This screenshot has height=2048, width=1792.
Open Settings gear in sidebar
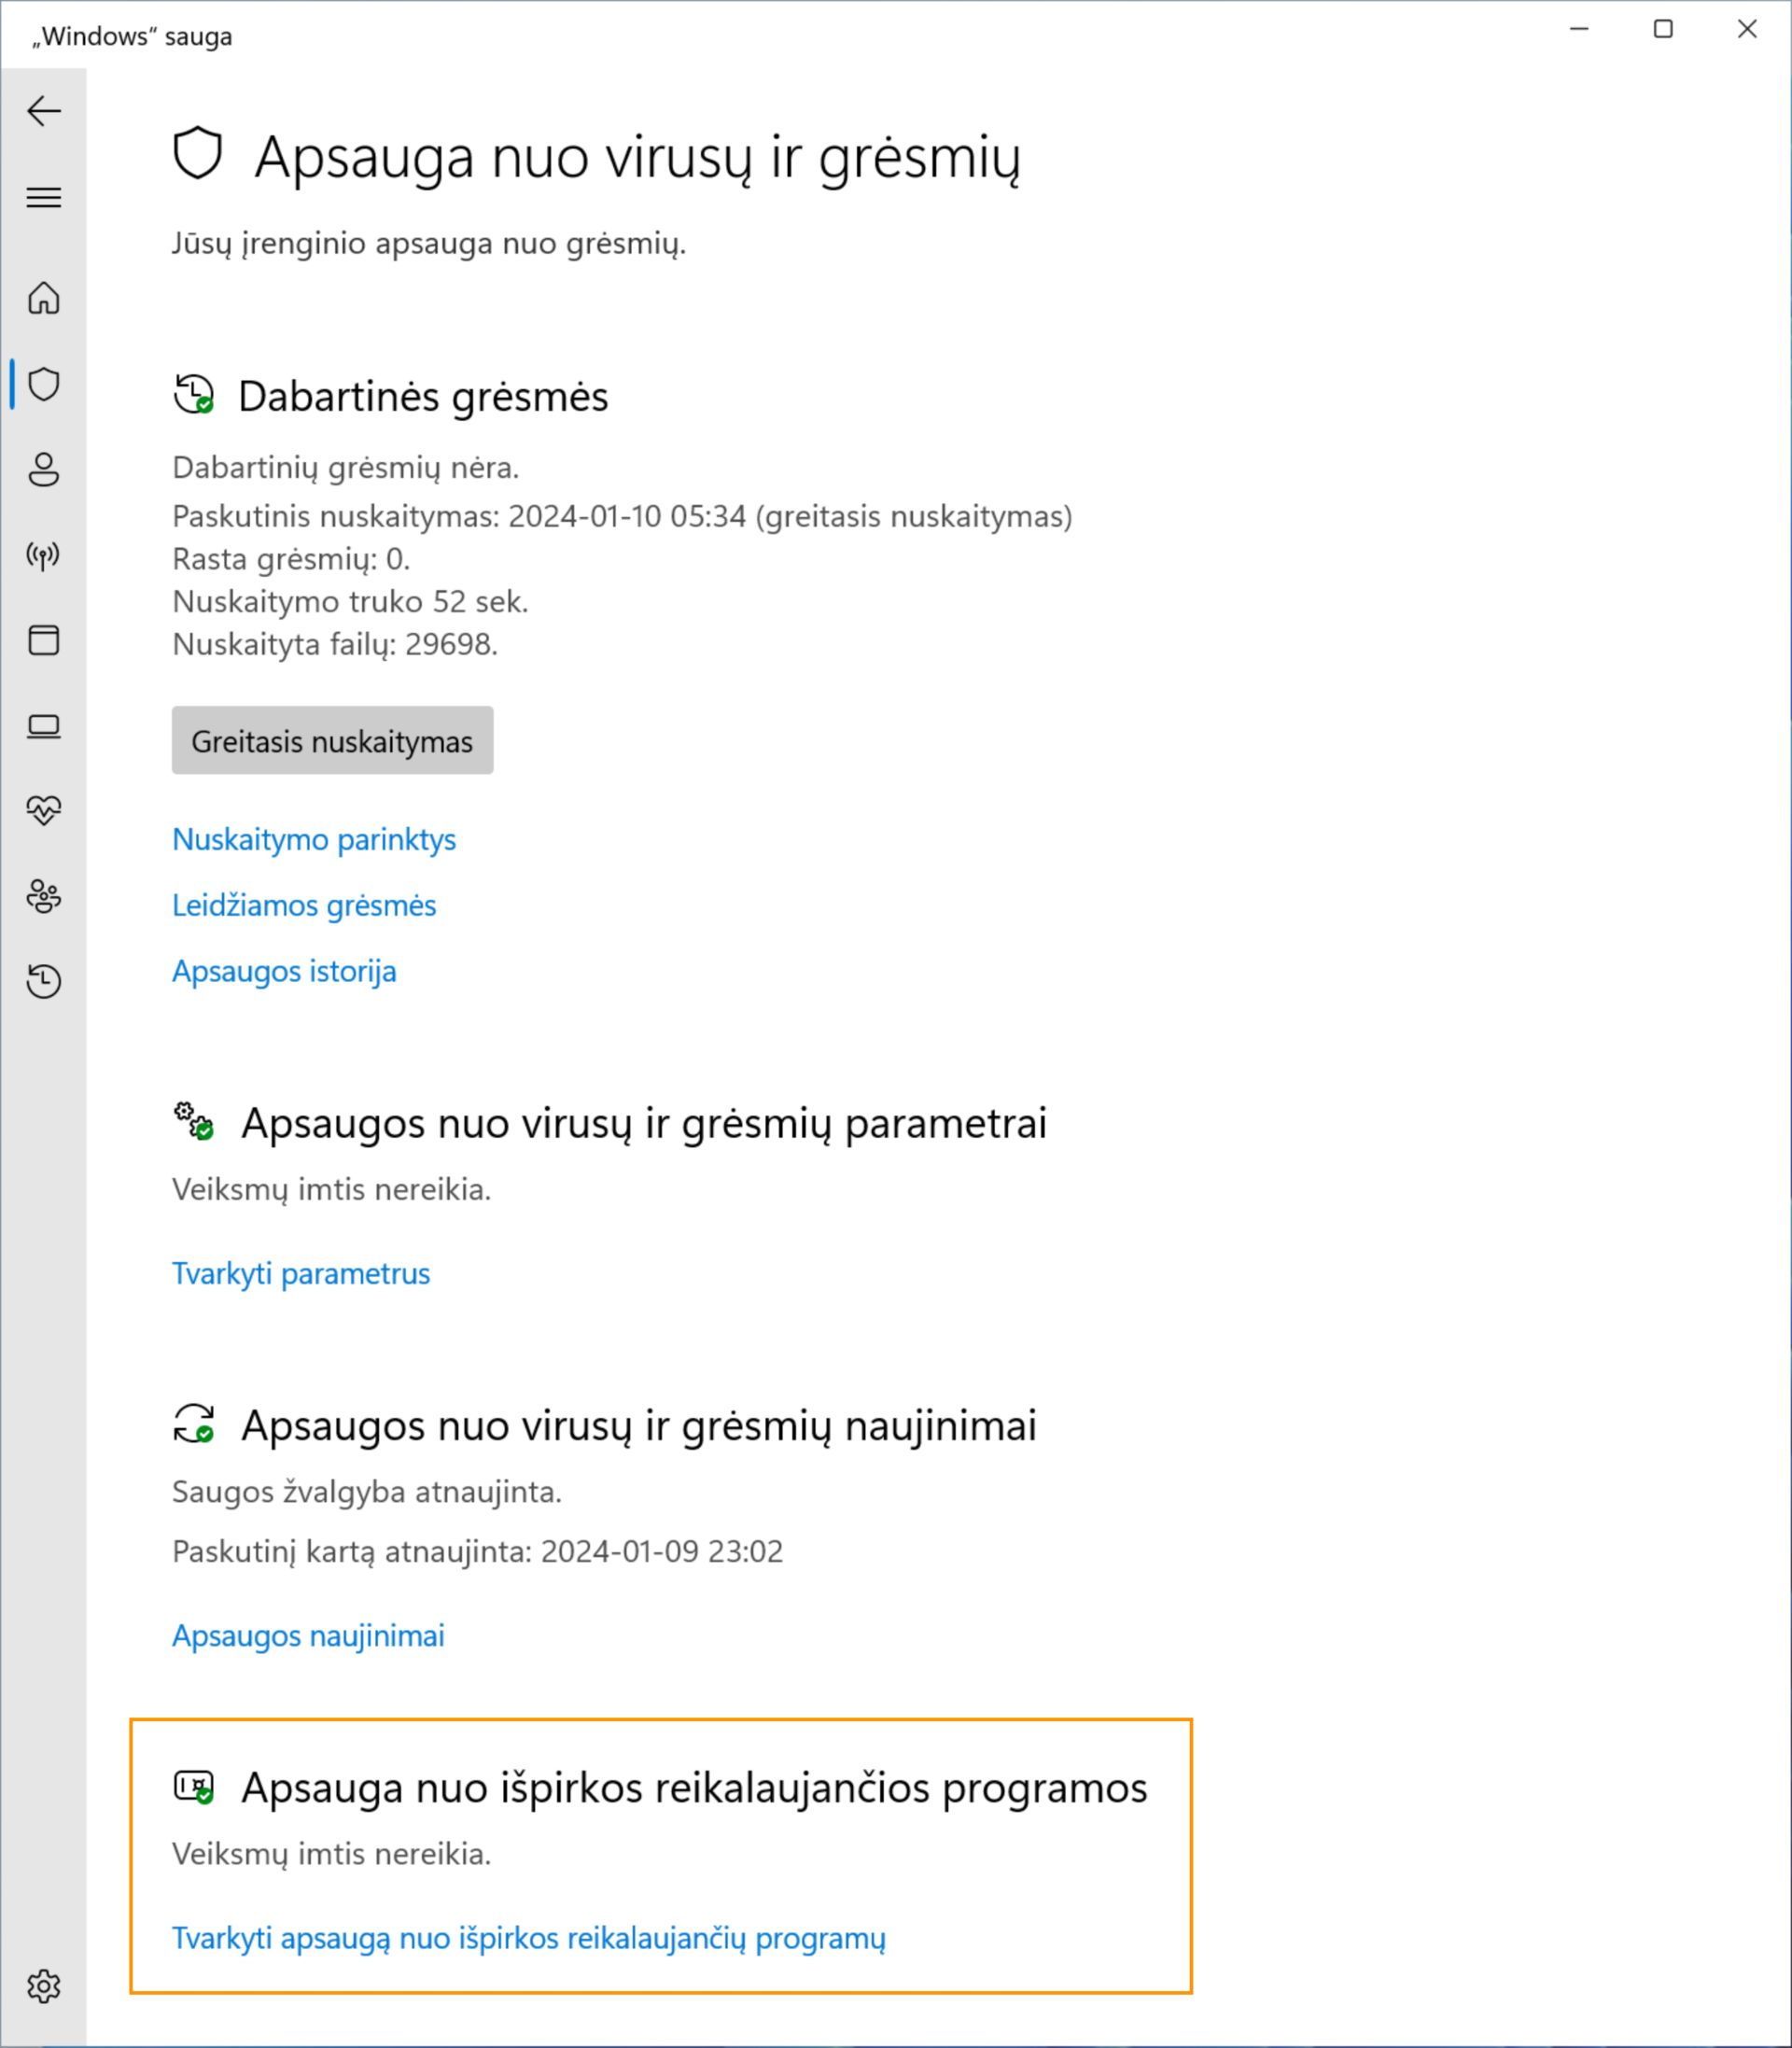click(44, 1986)
